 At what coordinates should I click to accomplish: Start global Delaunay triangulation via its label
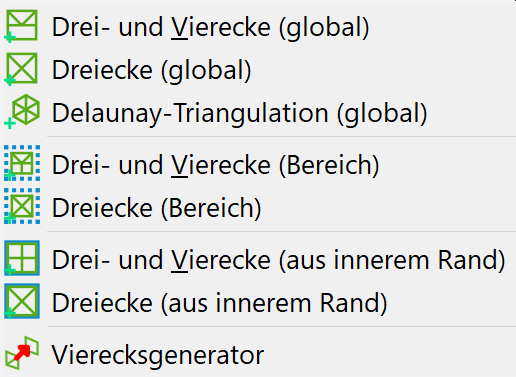click(239, 113)
